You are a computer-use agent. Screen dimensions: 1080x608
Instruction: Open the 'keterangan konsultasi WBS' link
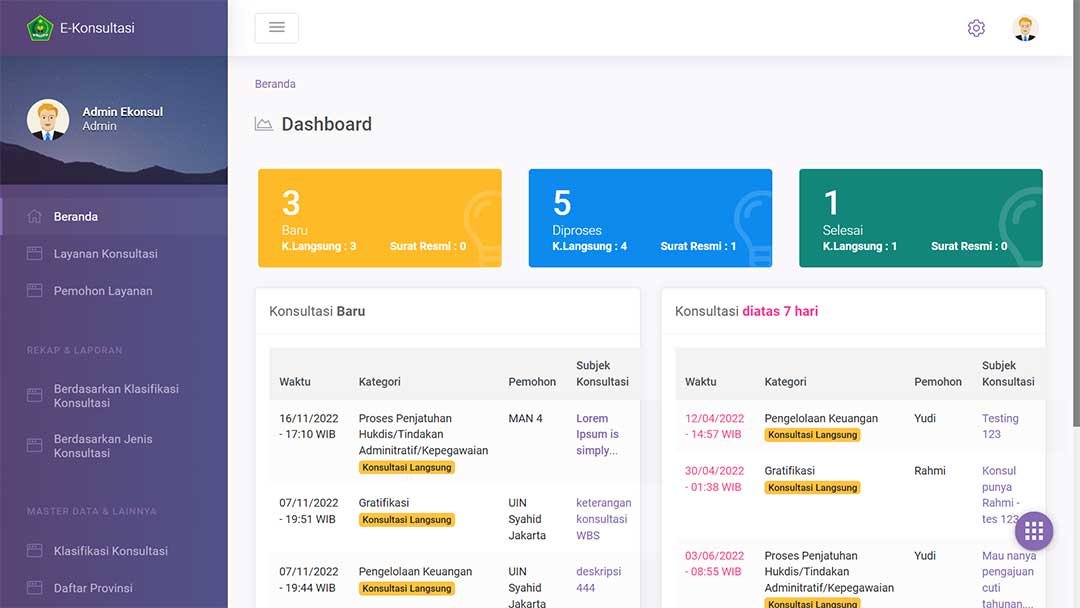[x=603, y=519]
